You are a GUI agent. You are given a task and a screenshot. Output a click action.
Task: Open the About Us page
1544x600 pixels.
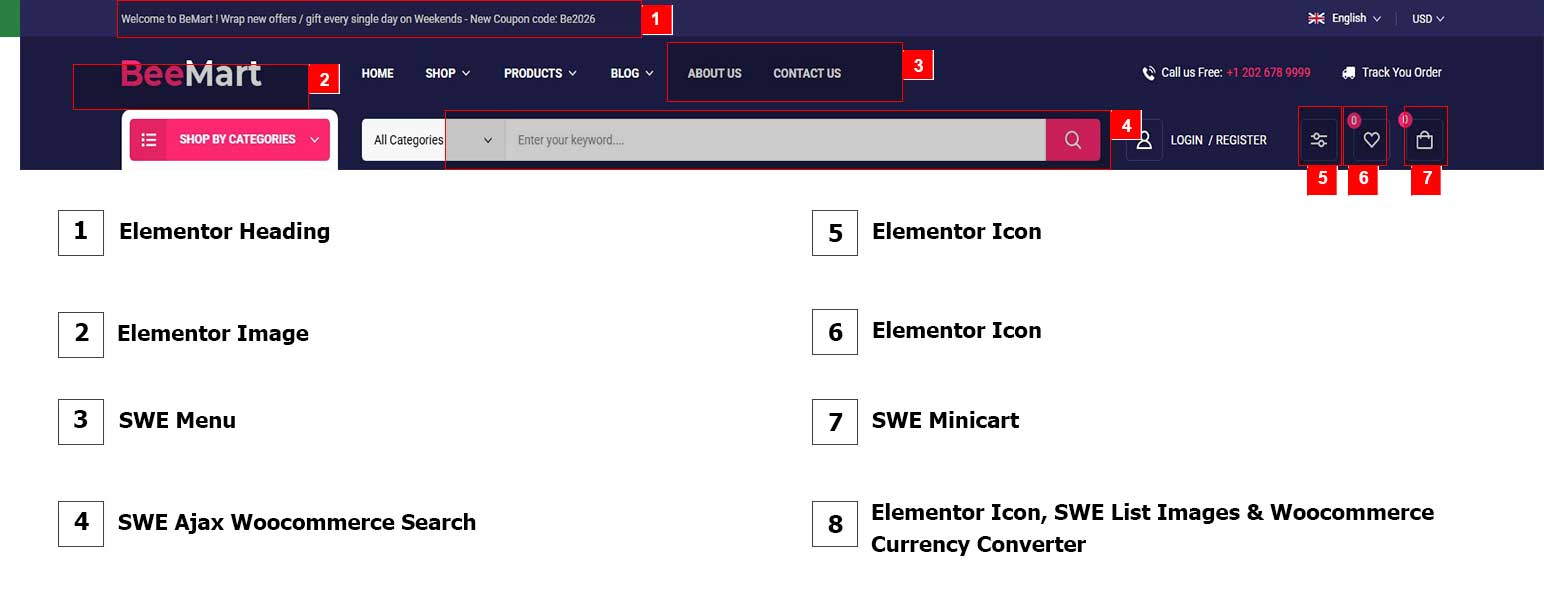click(714, 73)
